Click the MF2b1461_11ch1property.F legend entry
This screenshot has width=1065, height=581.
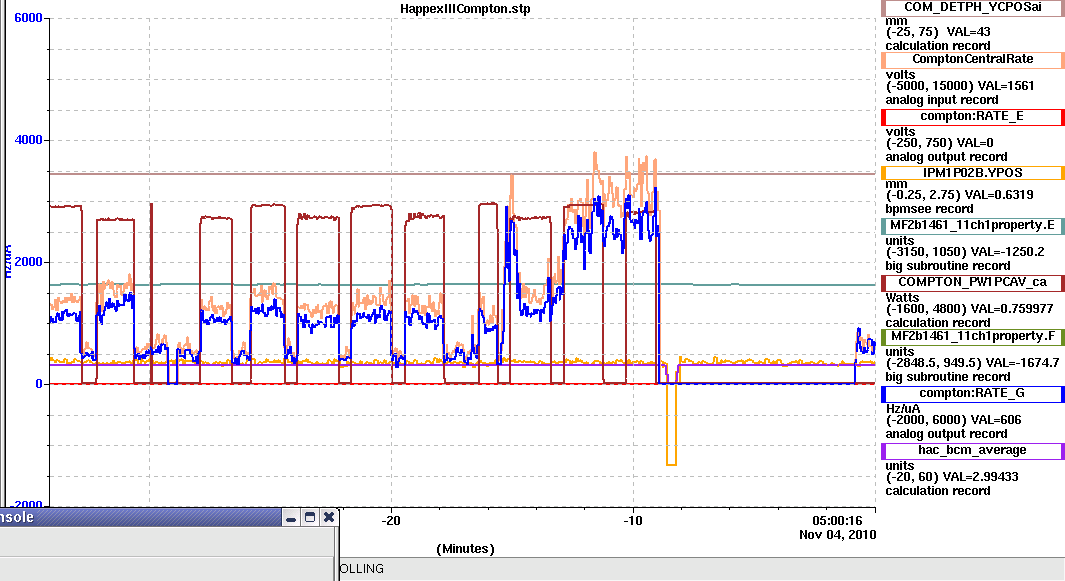pyautogui.click(x=973, y=337)
